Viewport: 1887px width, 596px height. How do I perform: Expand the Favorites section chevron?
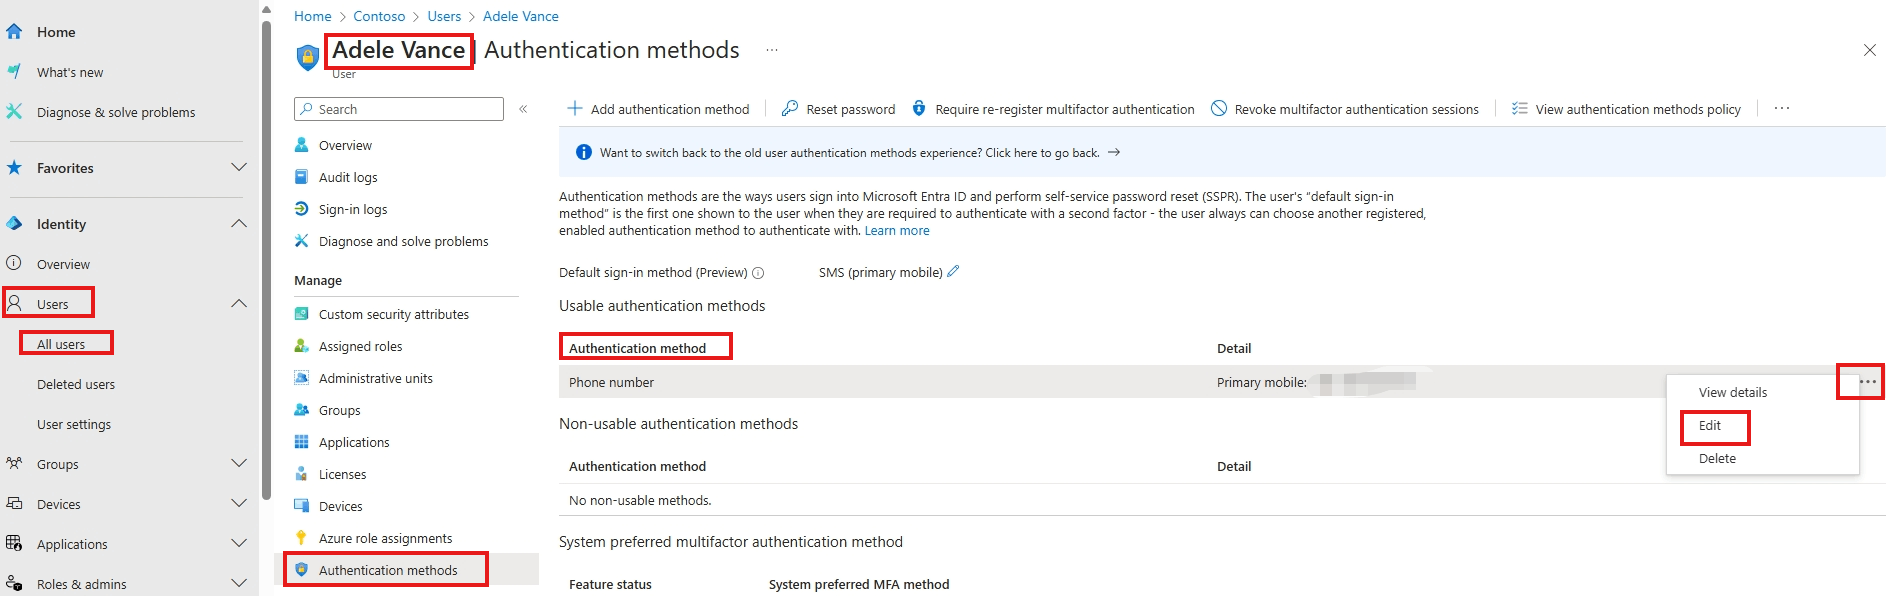[x=239, y=167]
